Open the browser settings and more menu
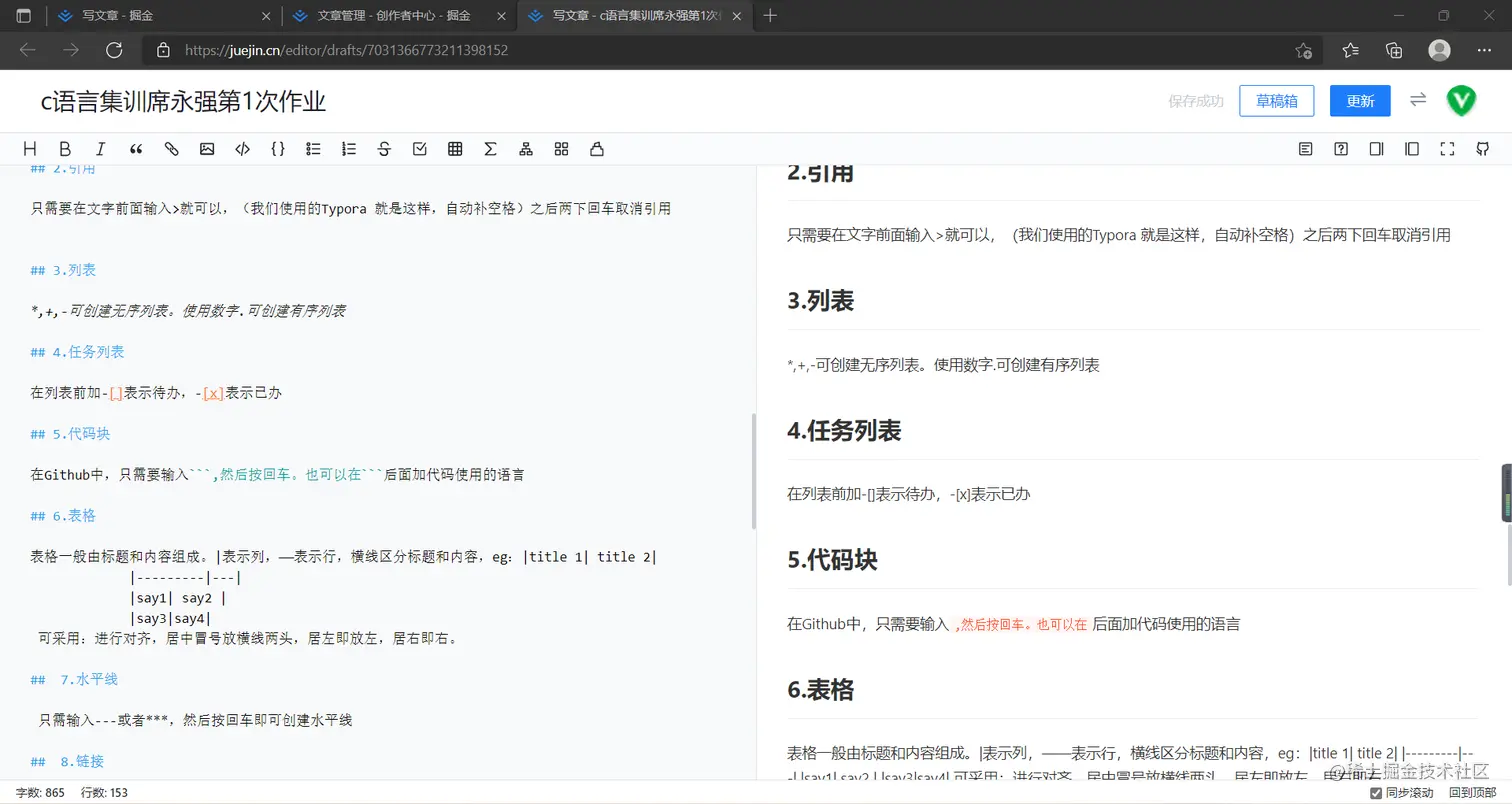The width and height of the screenshot is (1512, 804). click(1483, 50)
